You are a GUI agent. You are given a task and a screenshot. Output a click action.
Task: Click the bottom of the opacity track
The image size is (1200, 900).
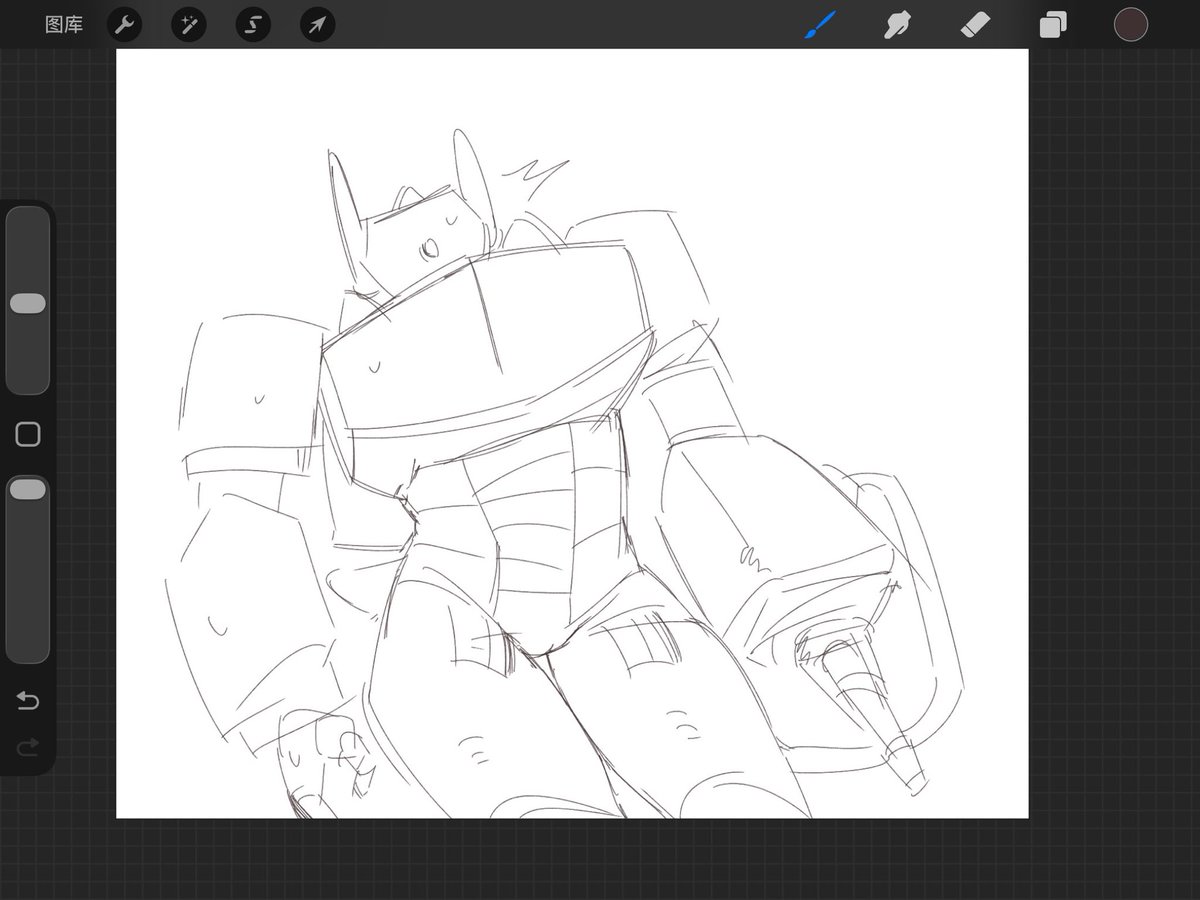[28, 652]
